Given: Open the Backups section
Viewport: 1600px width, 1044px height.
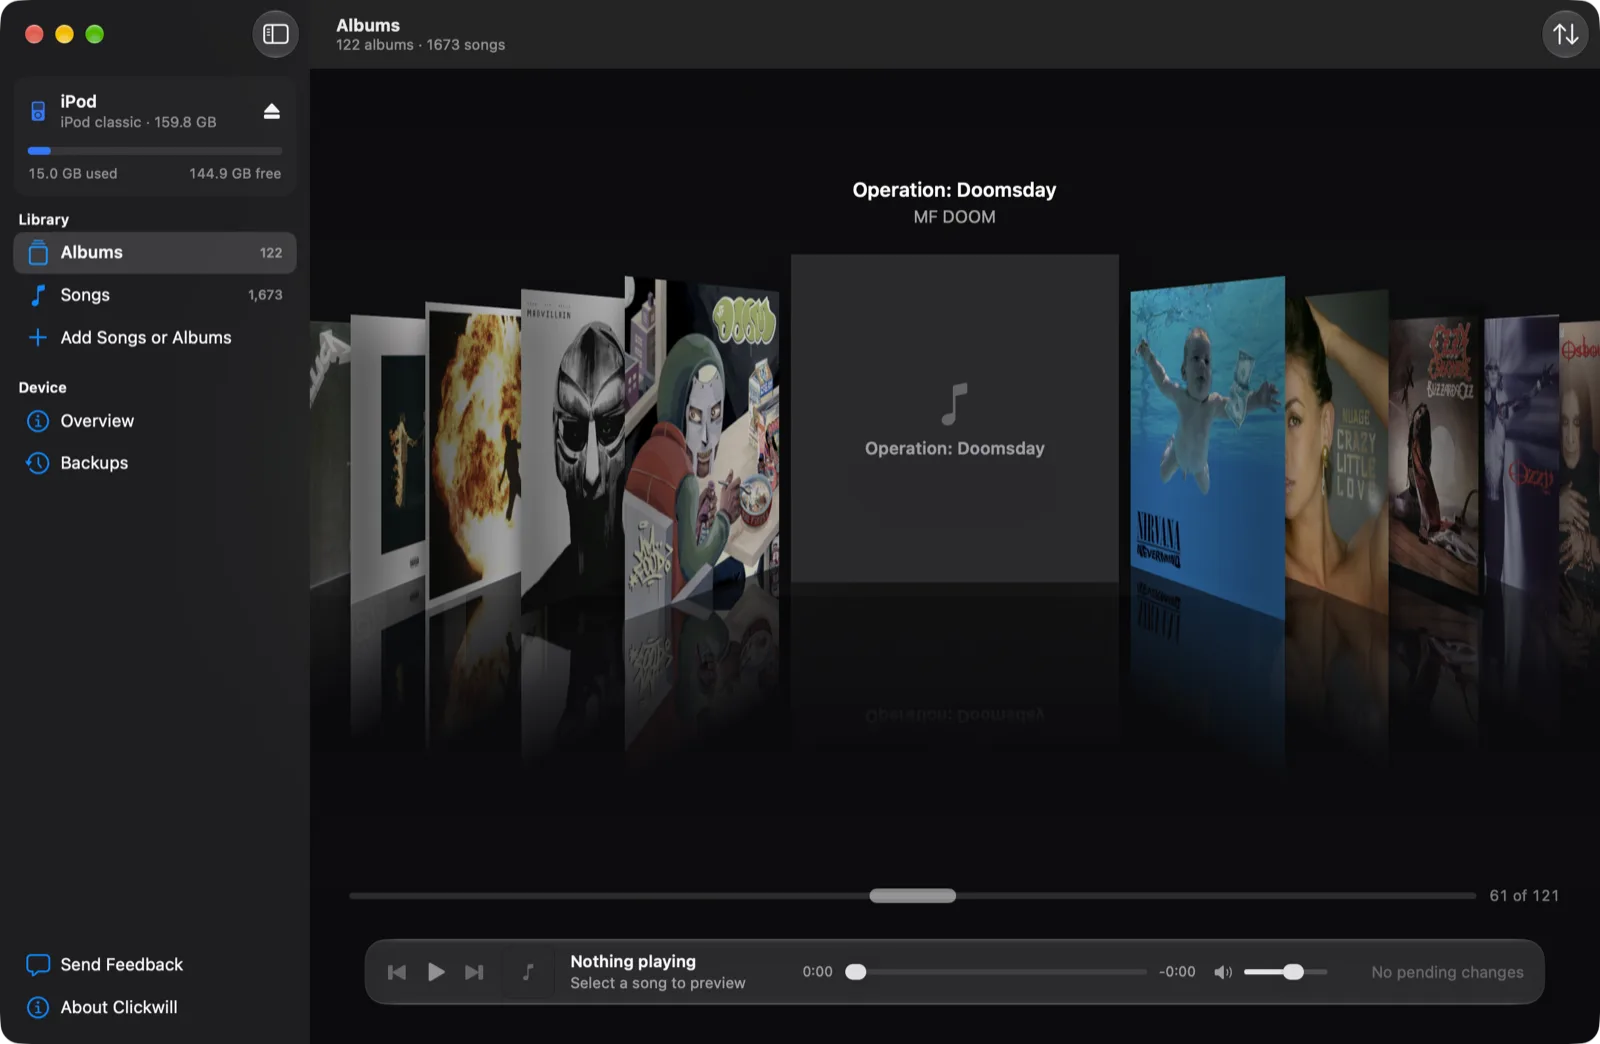Looking at the screenshot, I should coord(155,463).
